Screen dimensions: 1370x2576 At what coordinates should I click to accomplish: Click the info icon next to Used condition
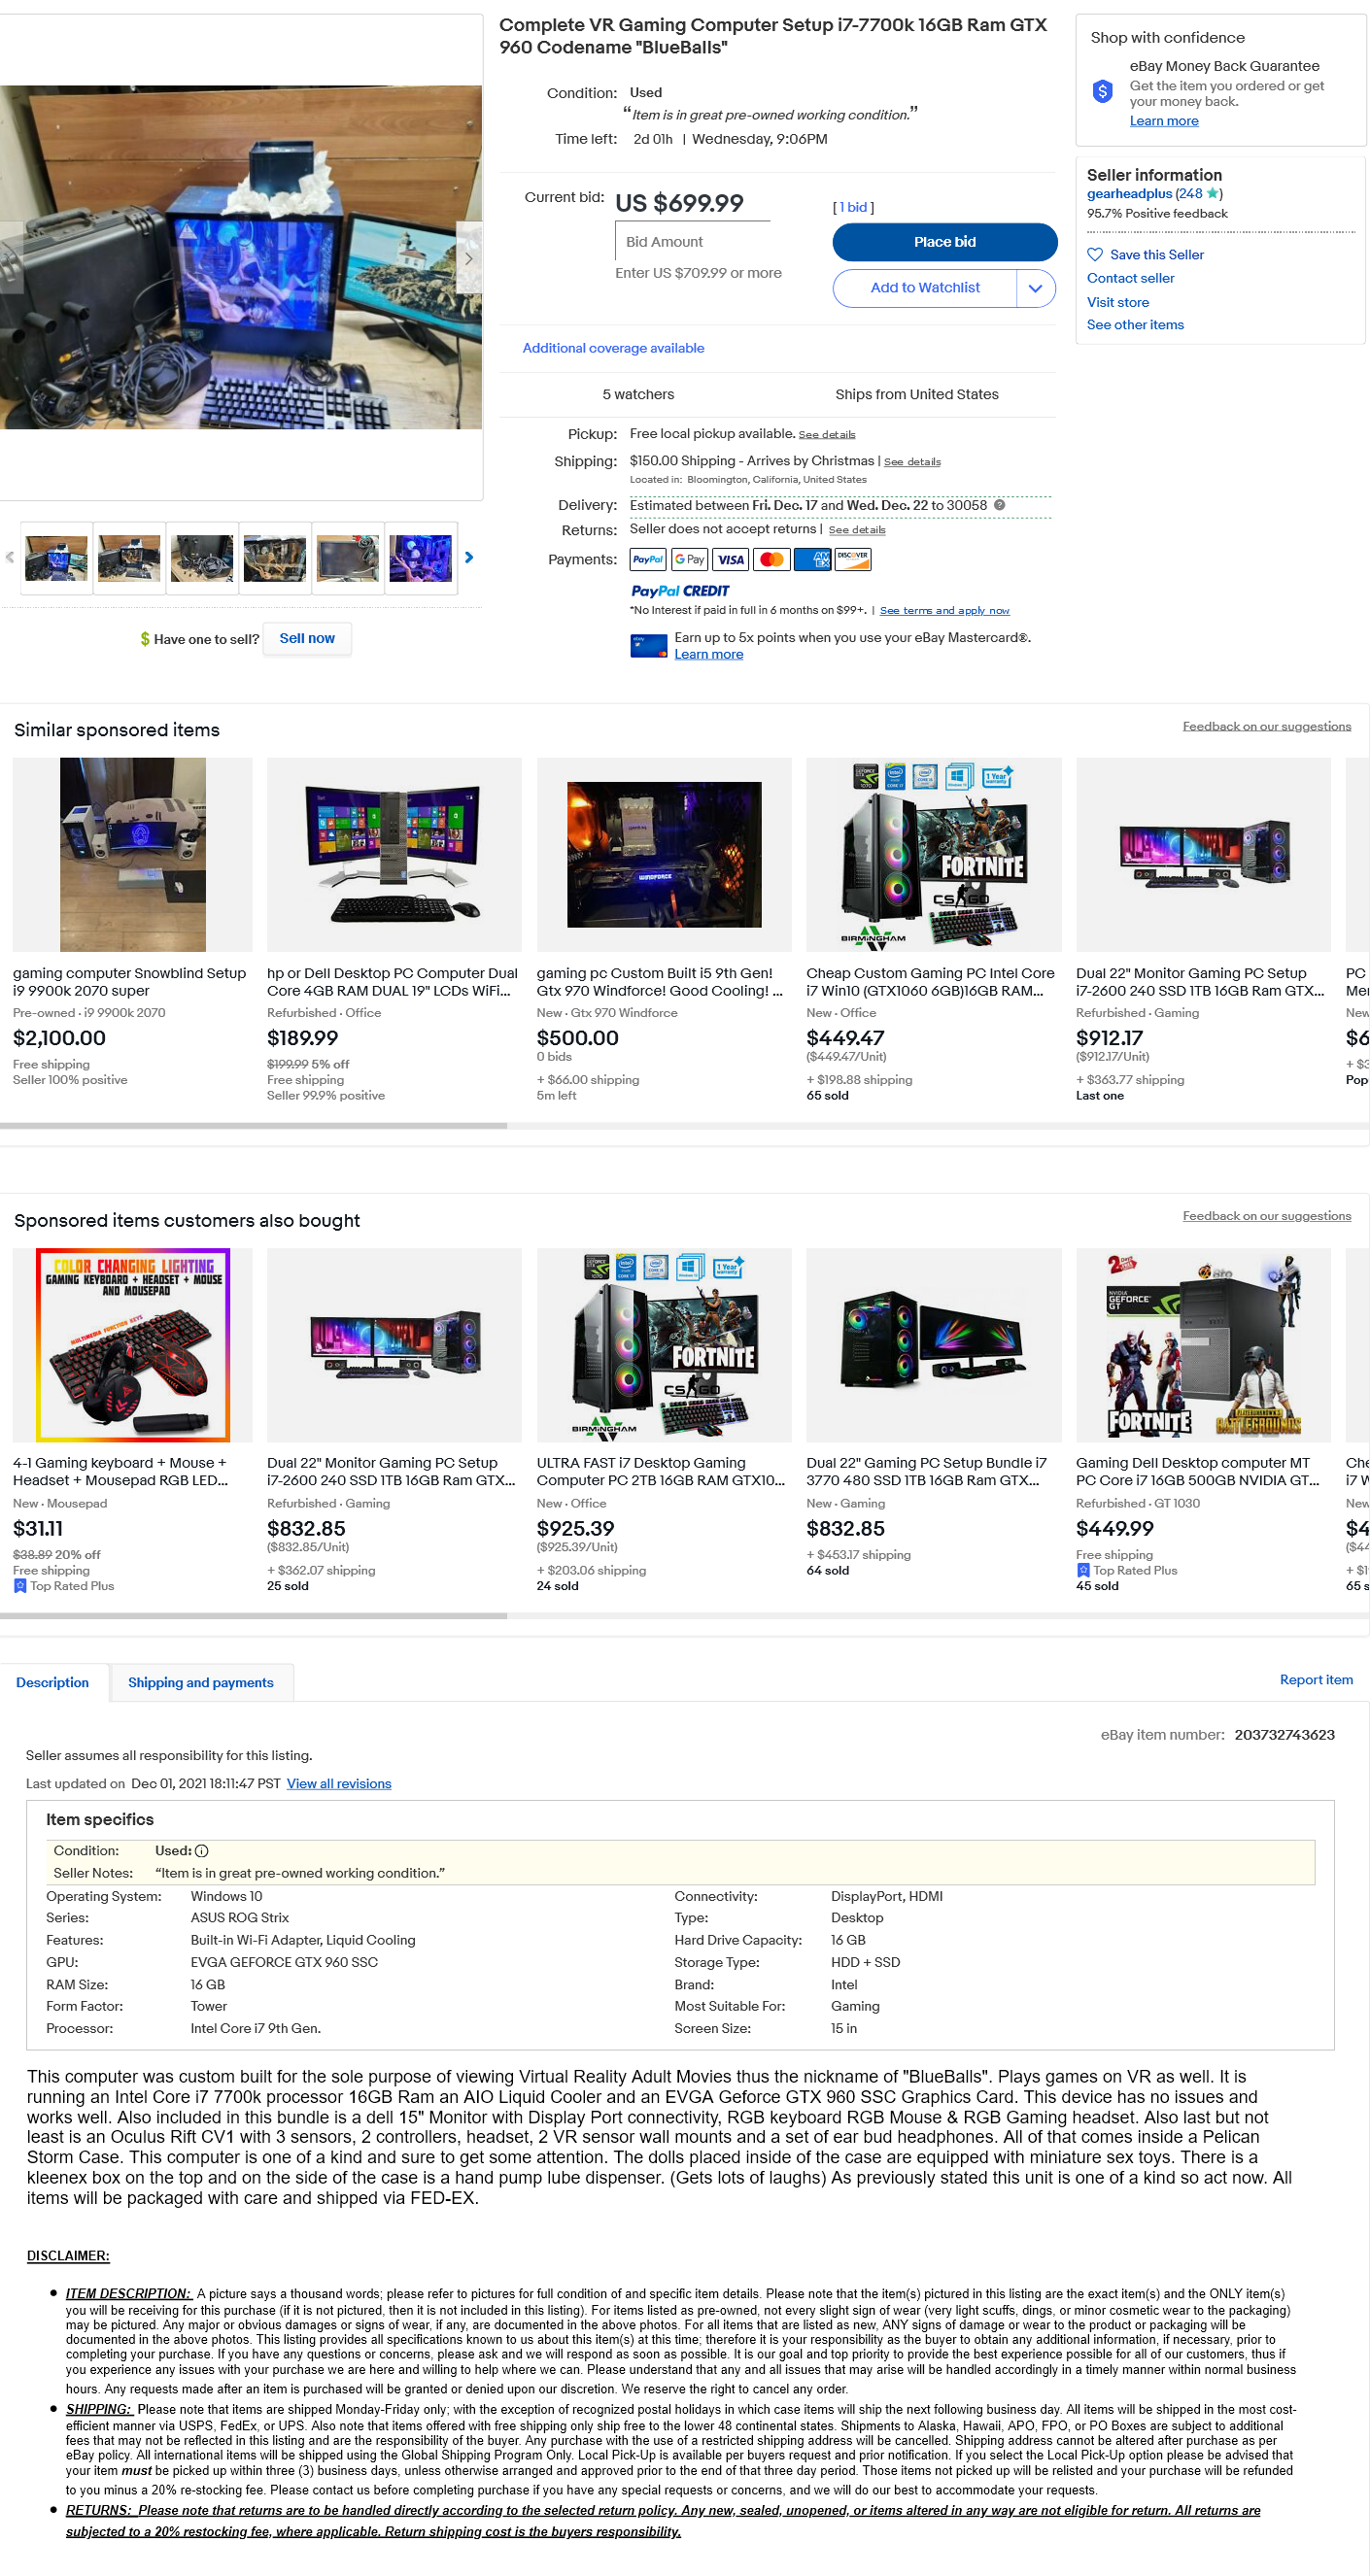coord(201,1851)
